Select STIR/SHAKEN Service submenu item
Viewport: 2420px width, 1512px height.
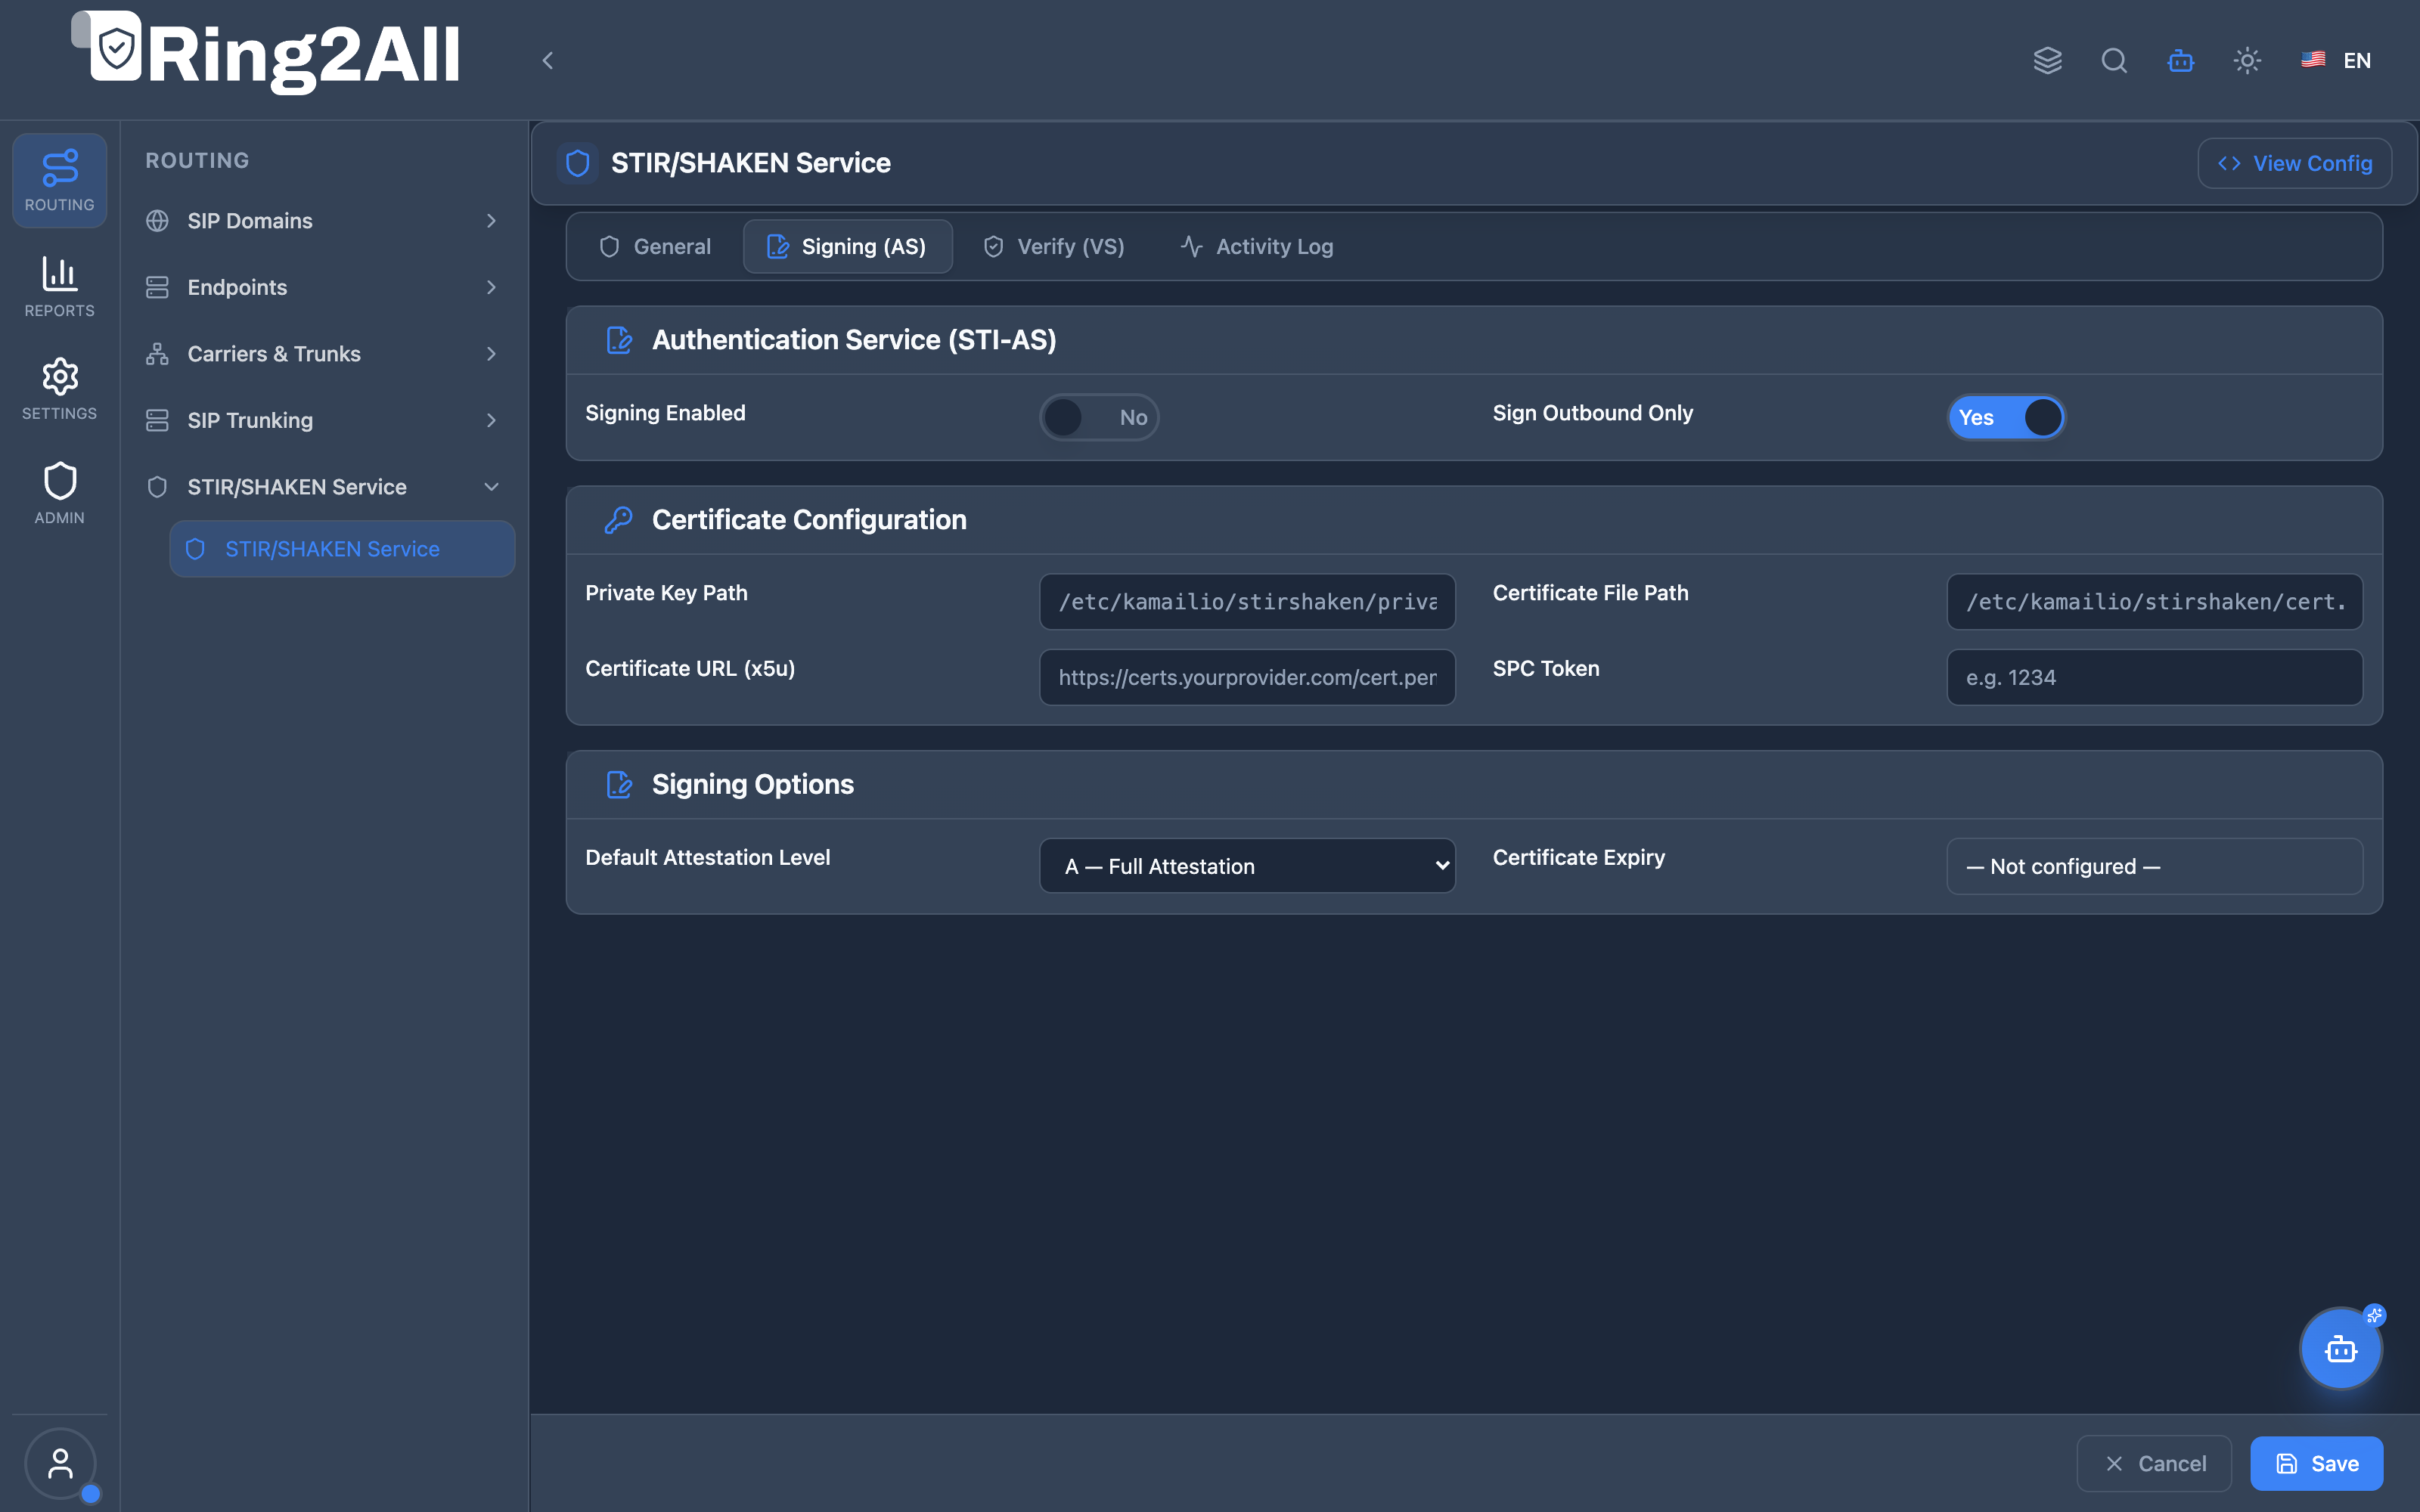(342, 549)
